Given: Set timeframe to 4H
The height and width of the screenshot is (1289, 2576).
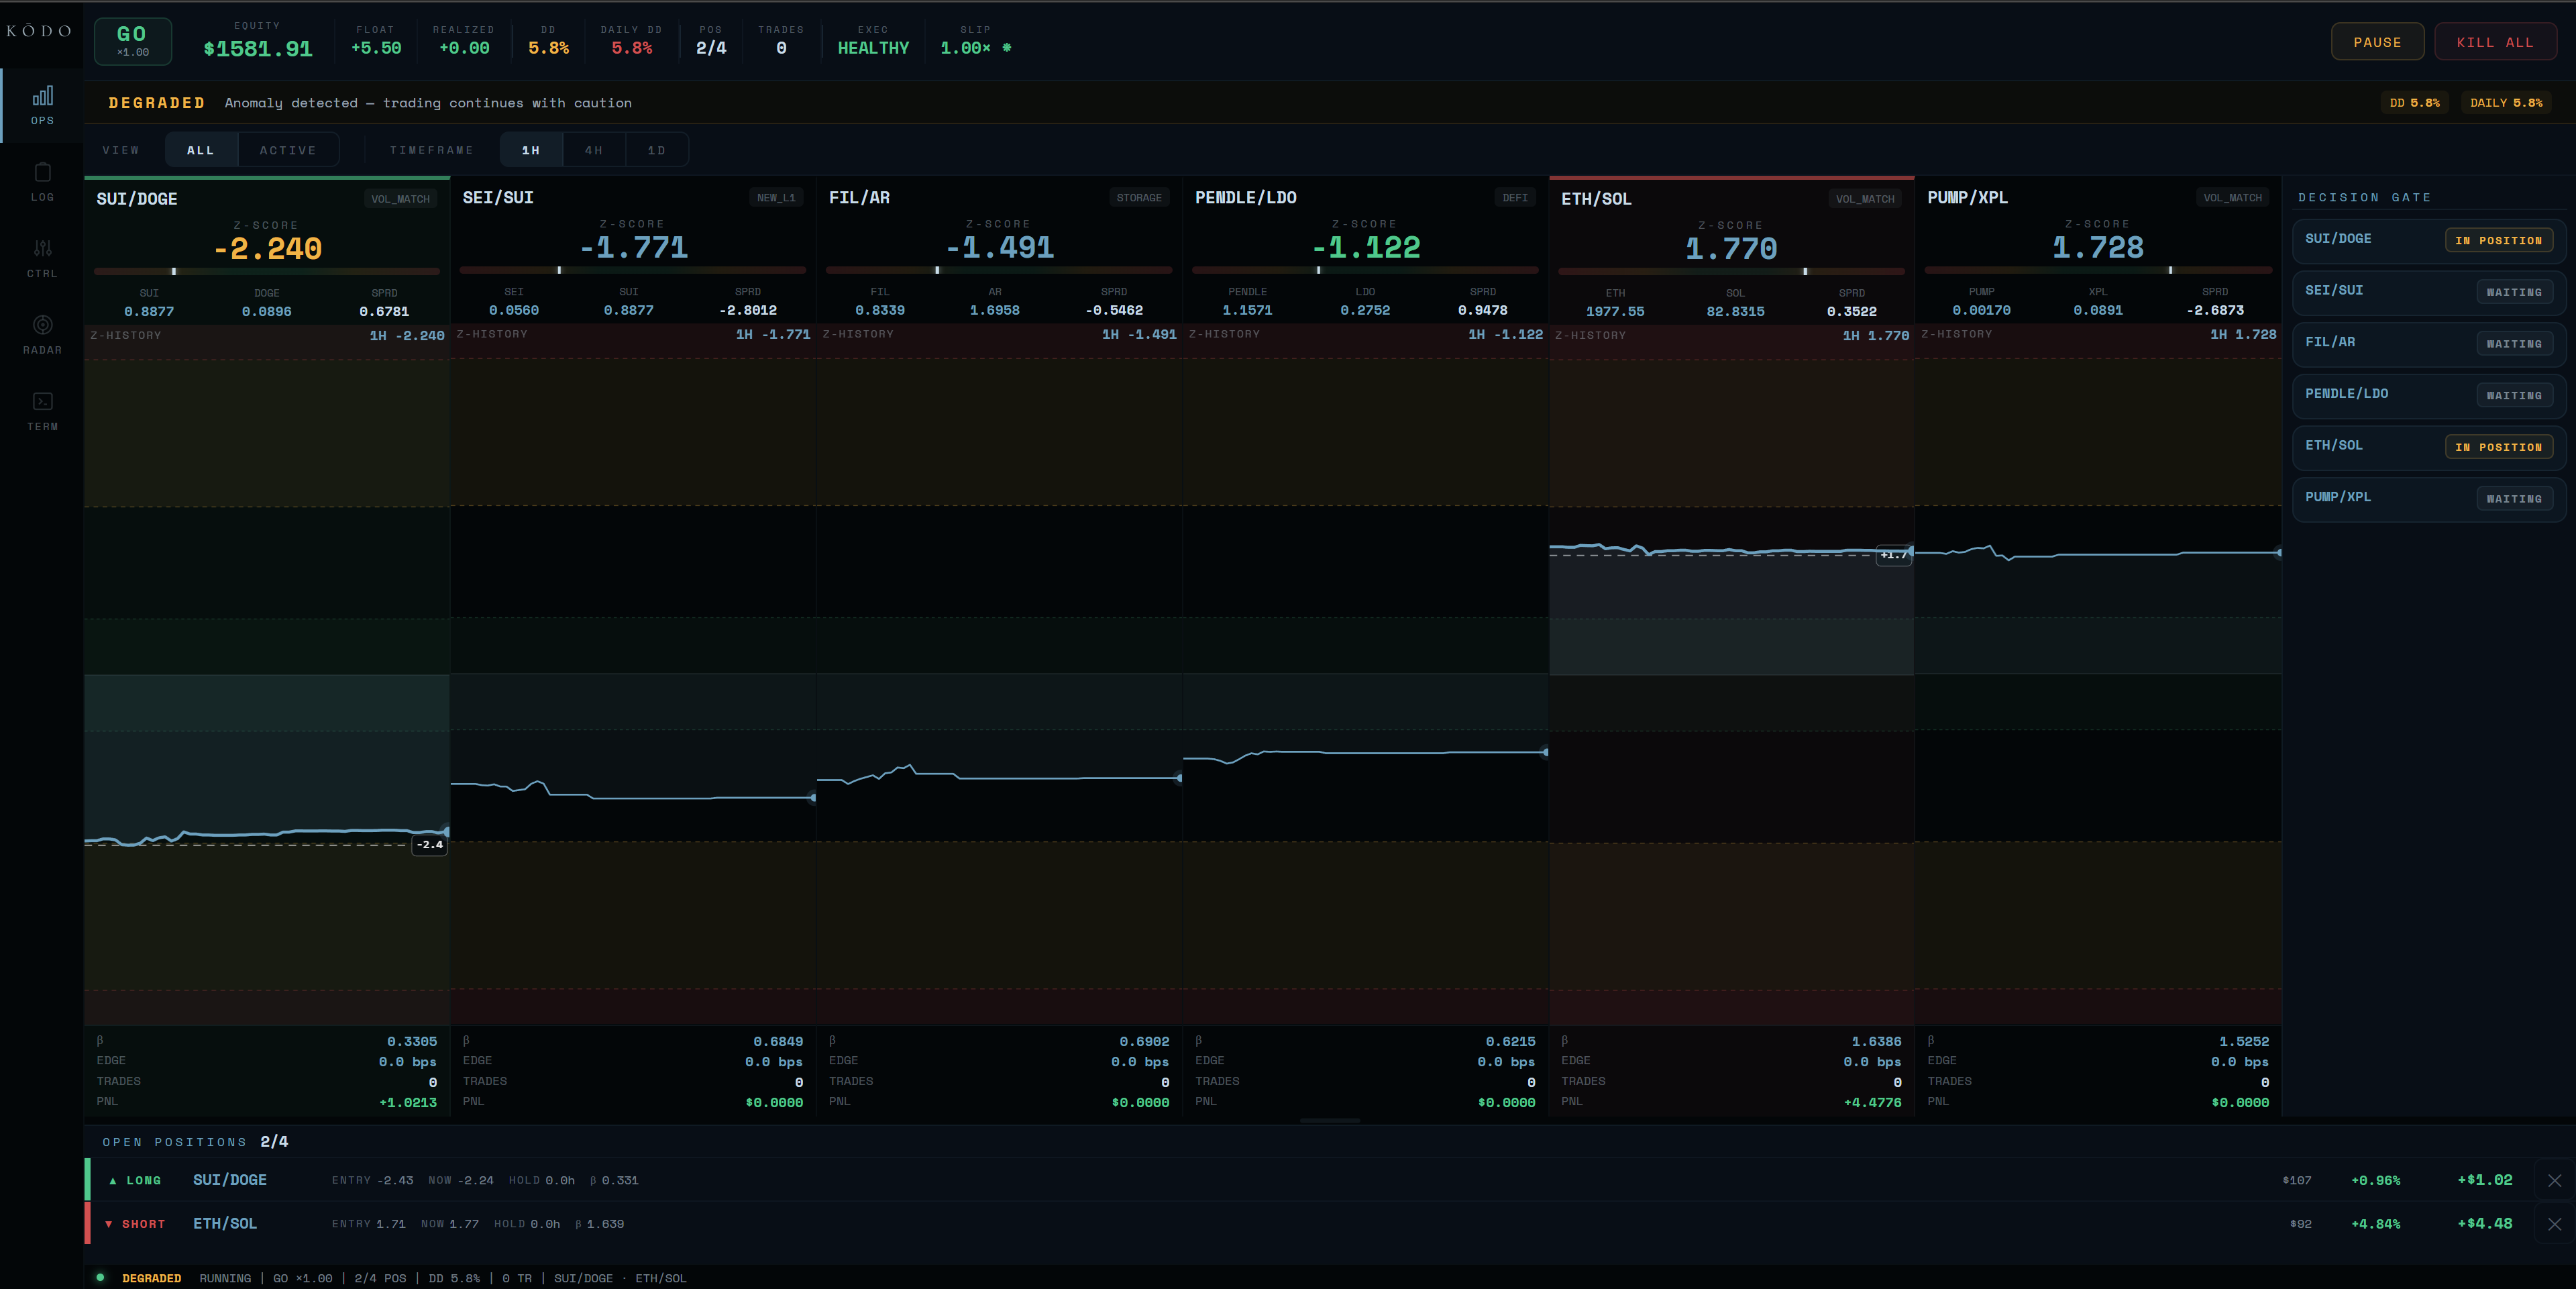Looking at the screenshot, I should [594, 151].
